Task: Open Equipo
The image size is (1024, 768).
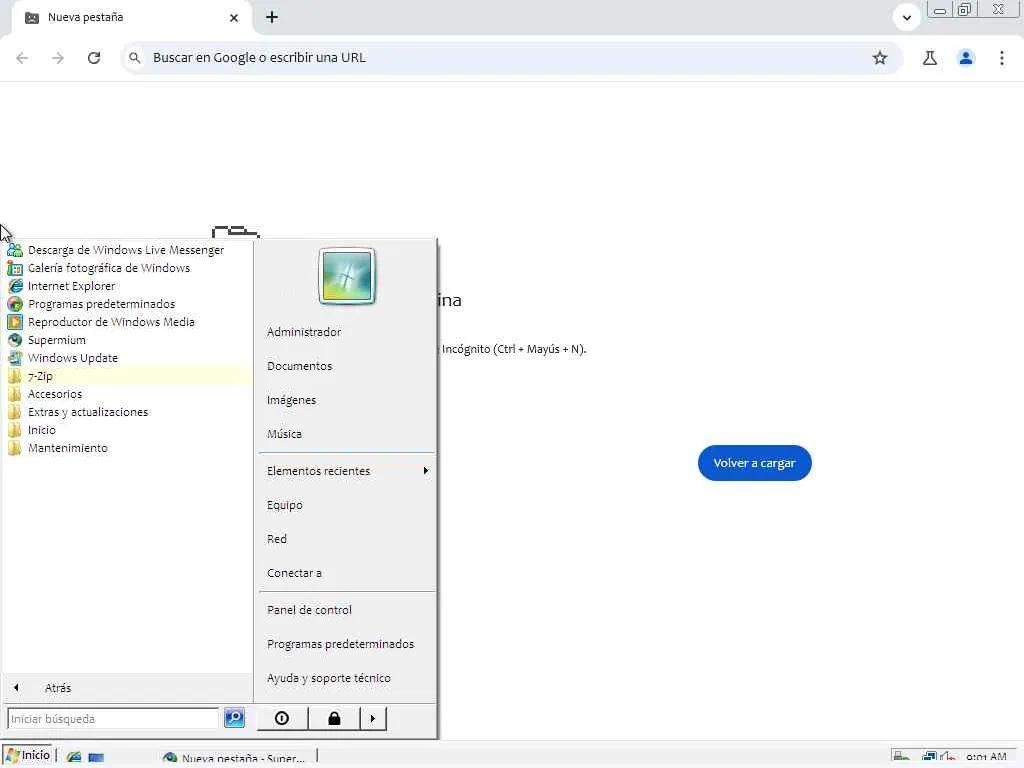Action: [285, 505]
